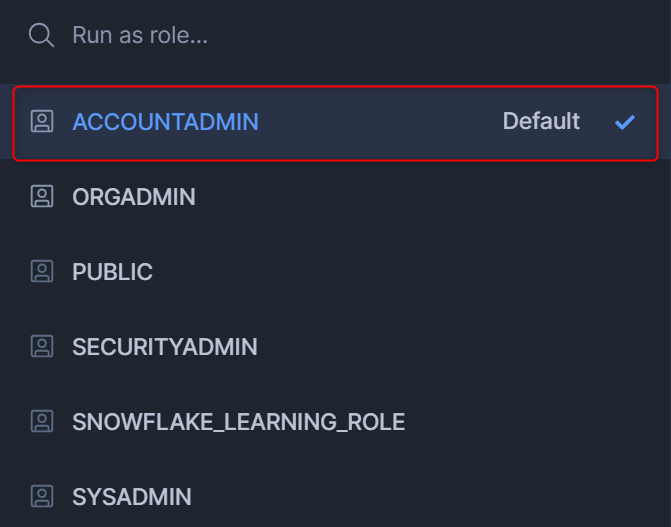Switch to the ORGADMIN role
The width and height of the screenshot is (671, 527).
pos(134,197)
